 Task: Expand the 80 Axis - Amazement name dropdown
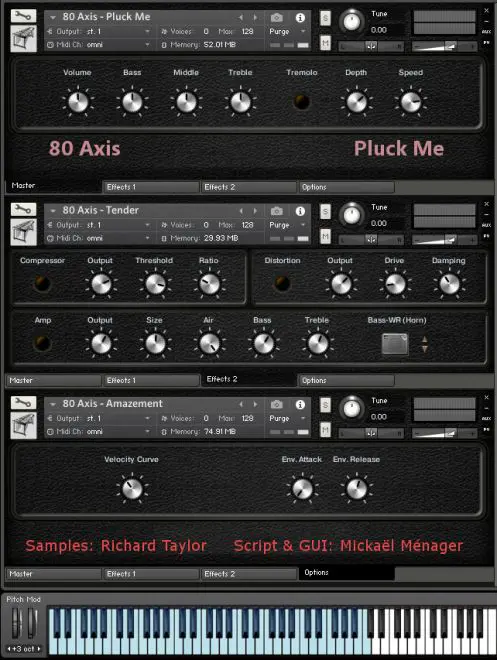53,404
